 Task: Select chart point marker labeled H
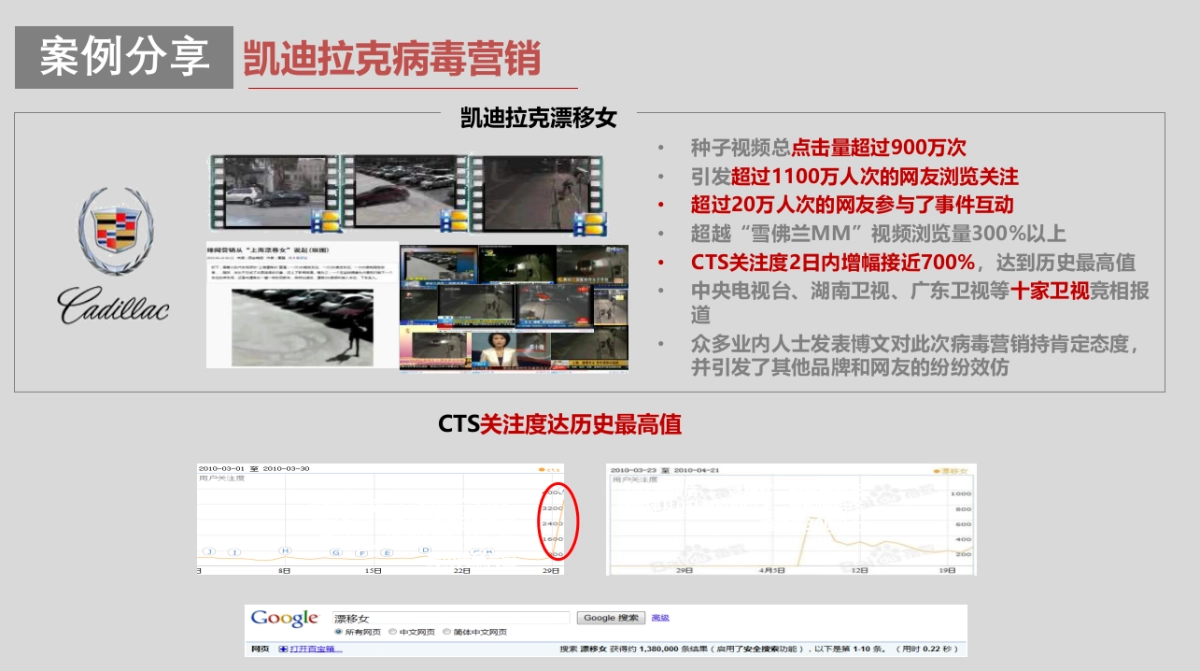coord(283,549)
